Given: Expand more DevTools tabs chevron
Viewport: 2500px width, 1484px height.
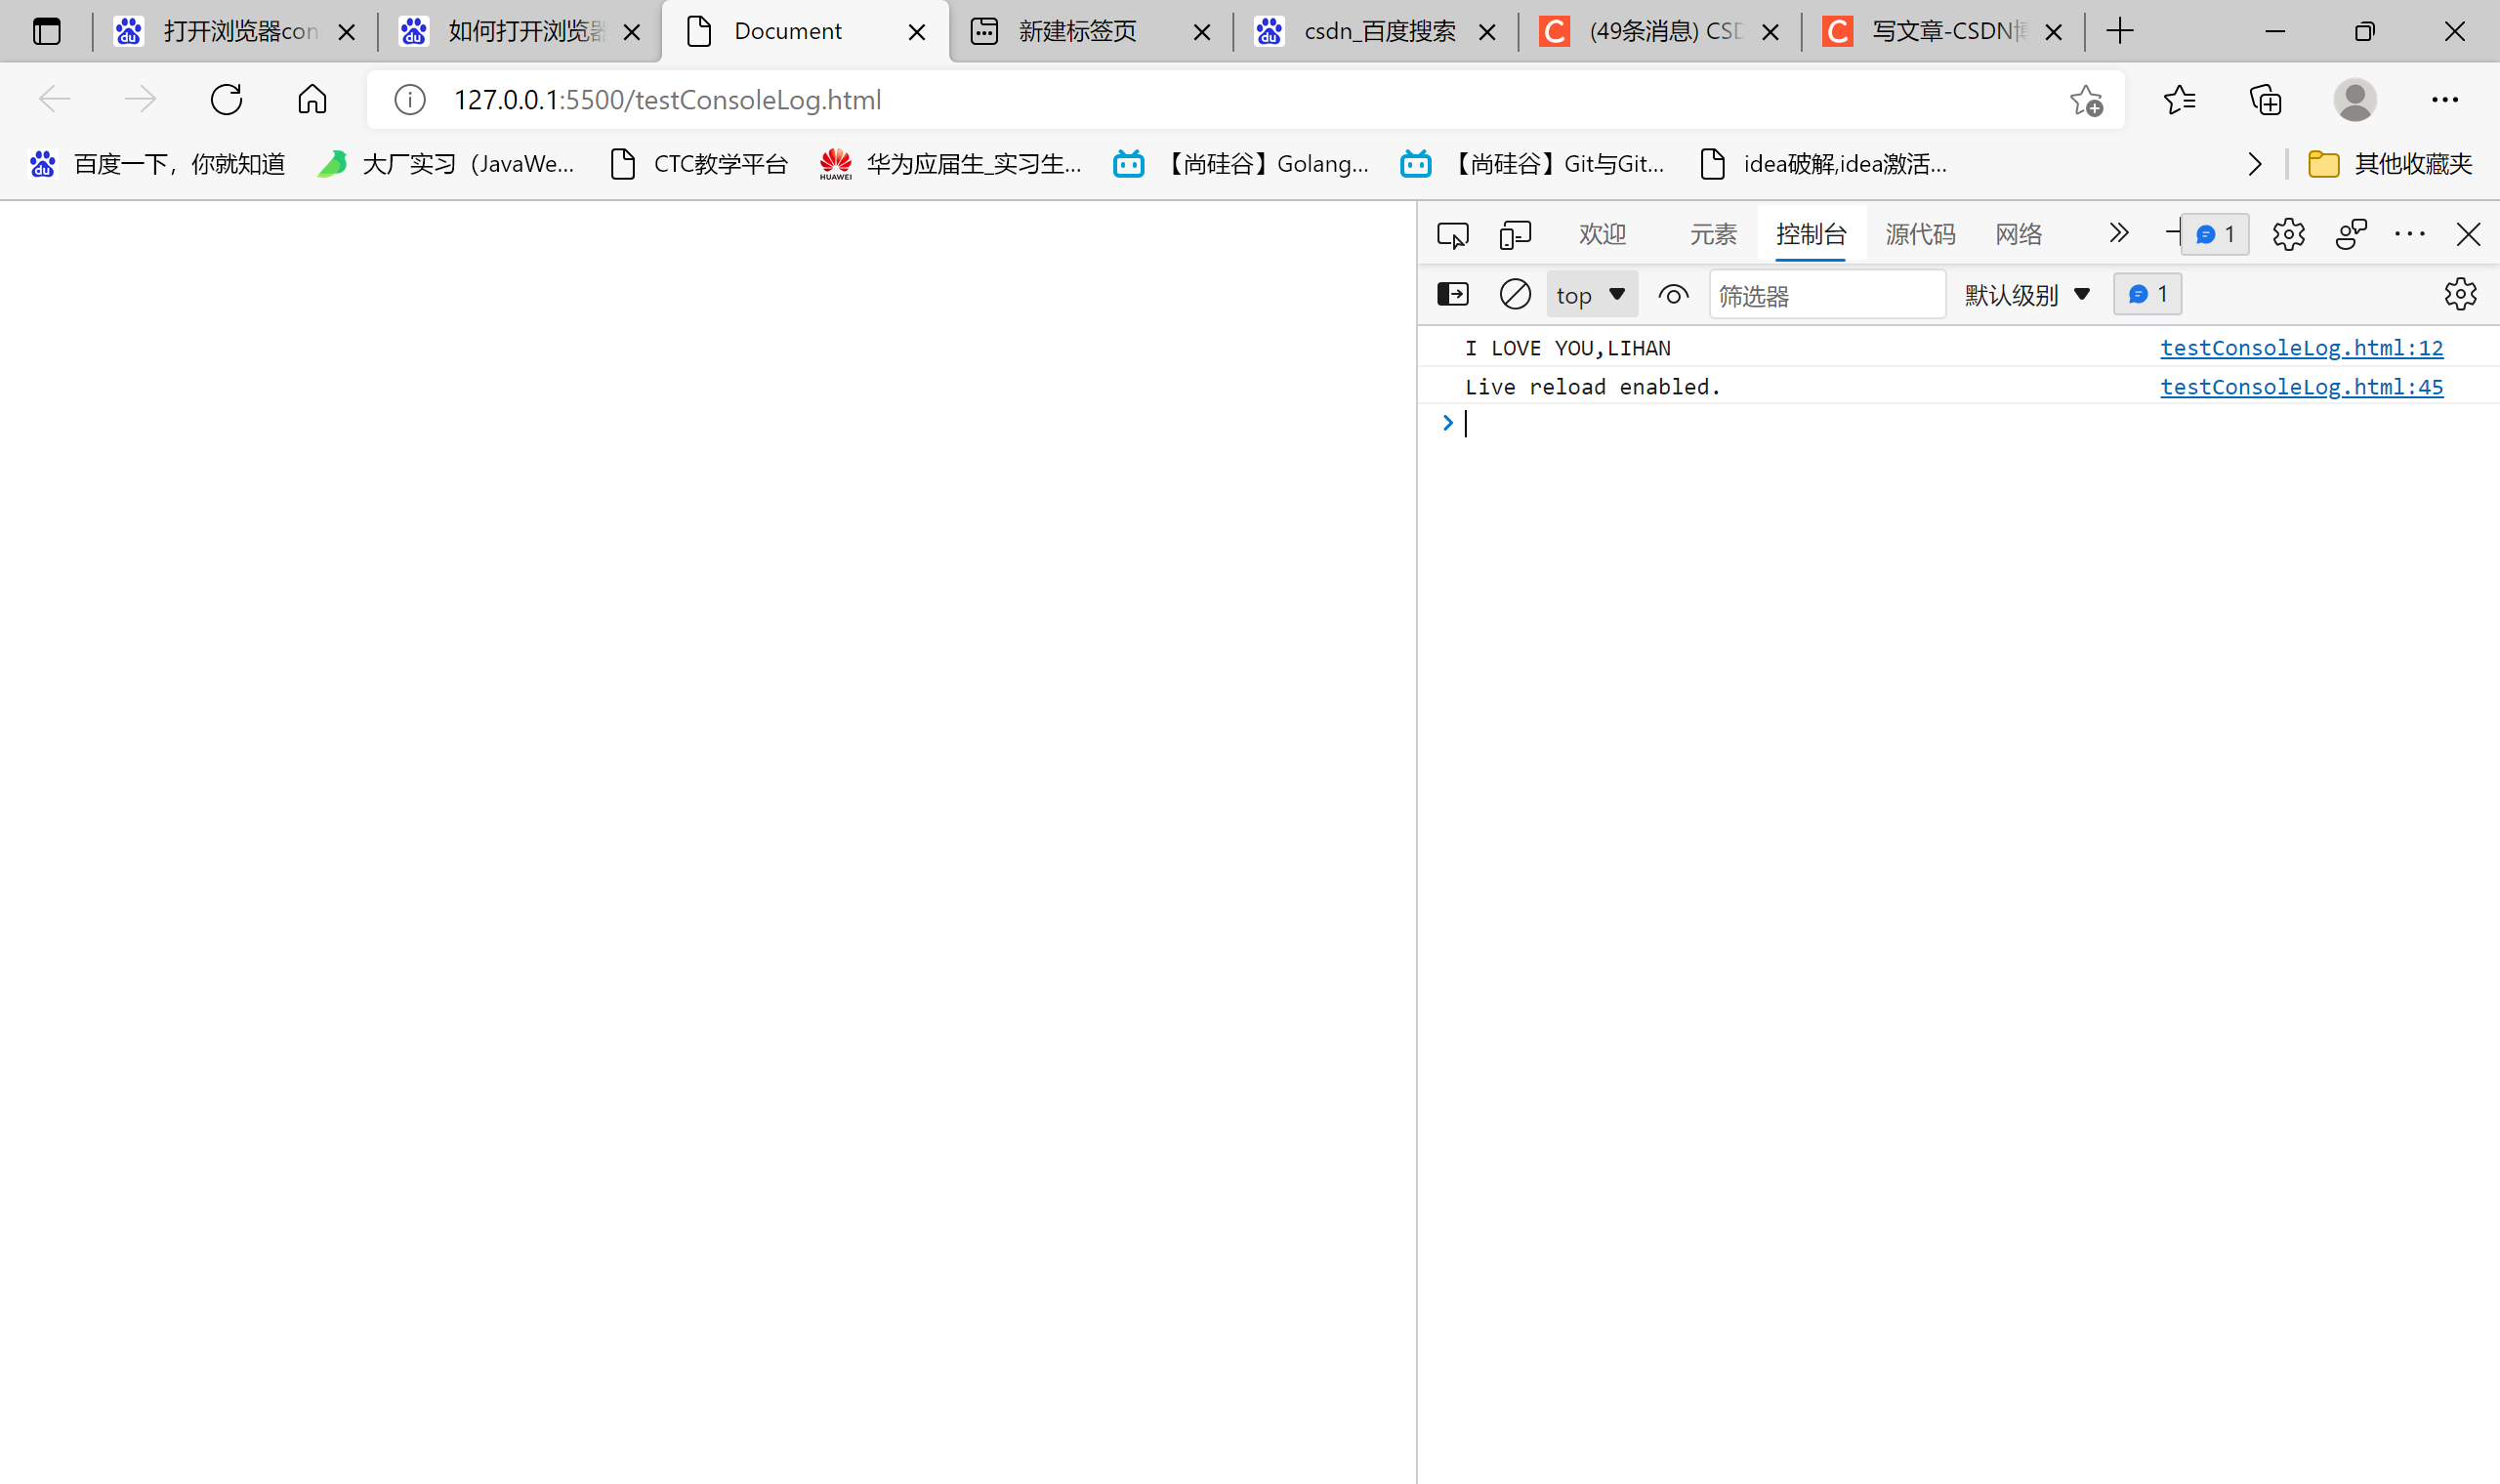Looking at the screenshot, I should pyautogui.click(x=2118, y=234).
